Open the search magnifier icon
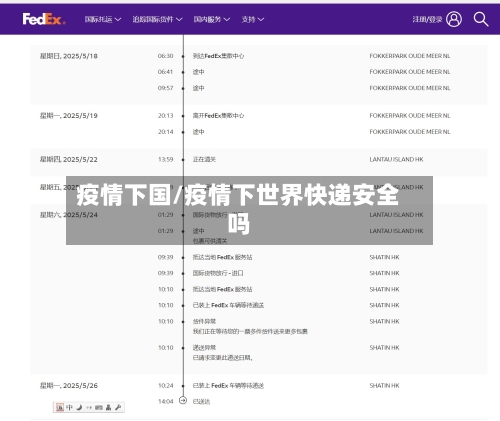500x421 pixels. click(x=481, y=19)
